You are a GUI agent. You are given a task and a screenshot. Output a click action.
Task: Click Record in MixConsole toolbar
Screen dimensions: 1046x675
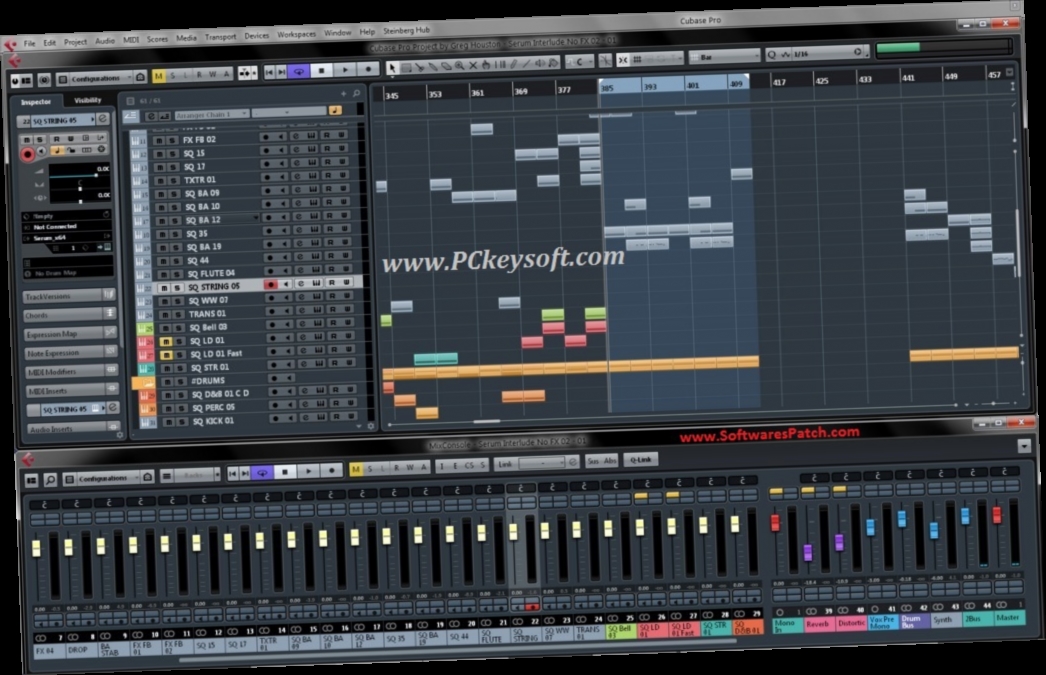coord(332,470)
